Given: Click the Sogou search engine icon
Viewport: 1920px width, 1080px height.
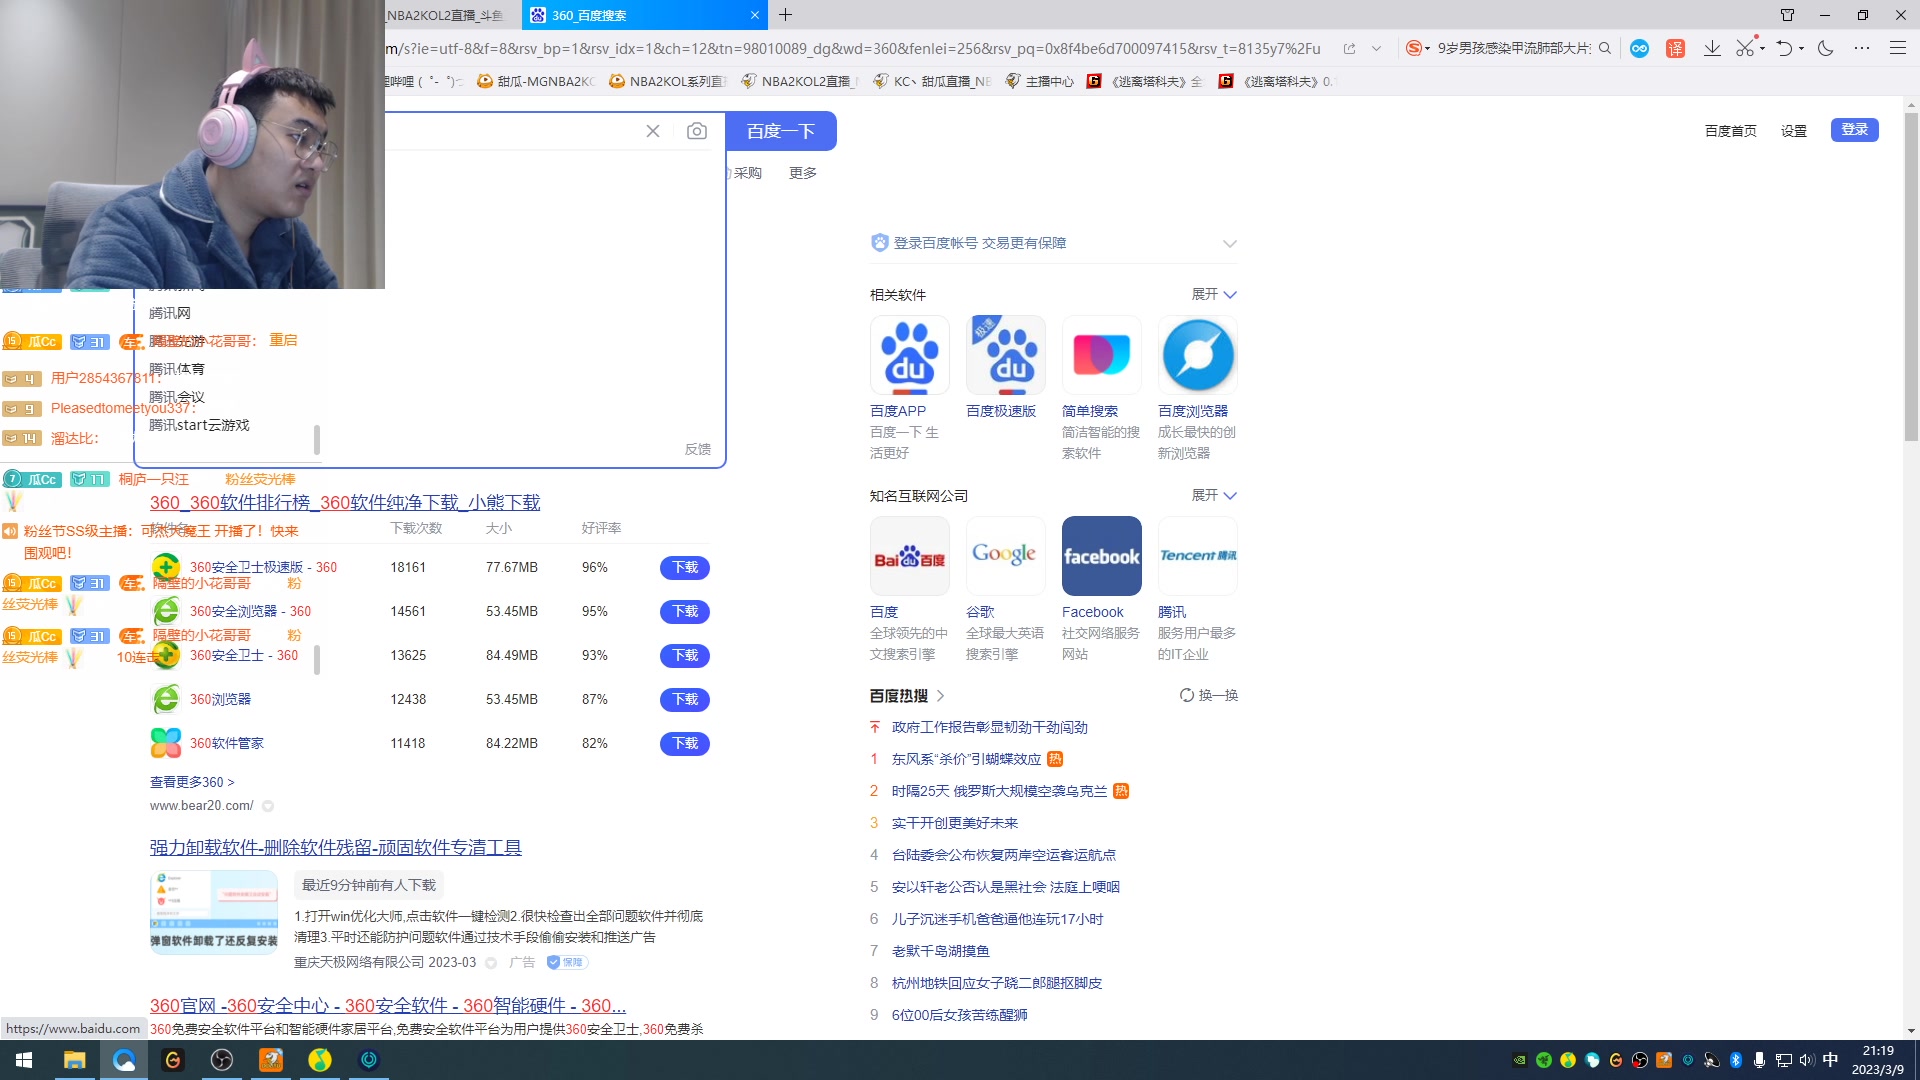Looking at the screenshot, I should tap(1414, 48).
